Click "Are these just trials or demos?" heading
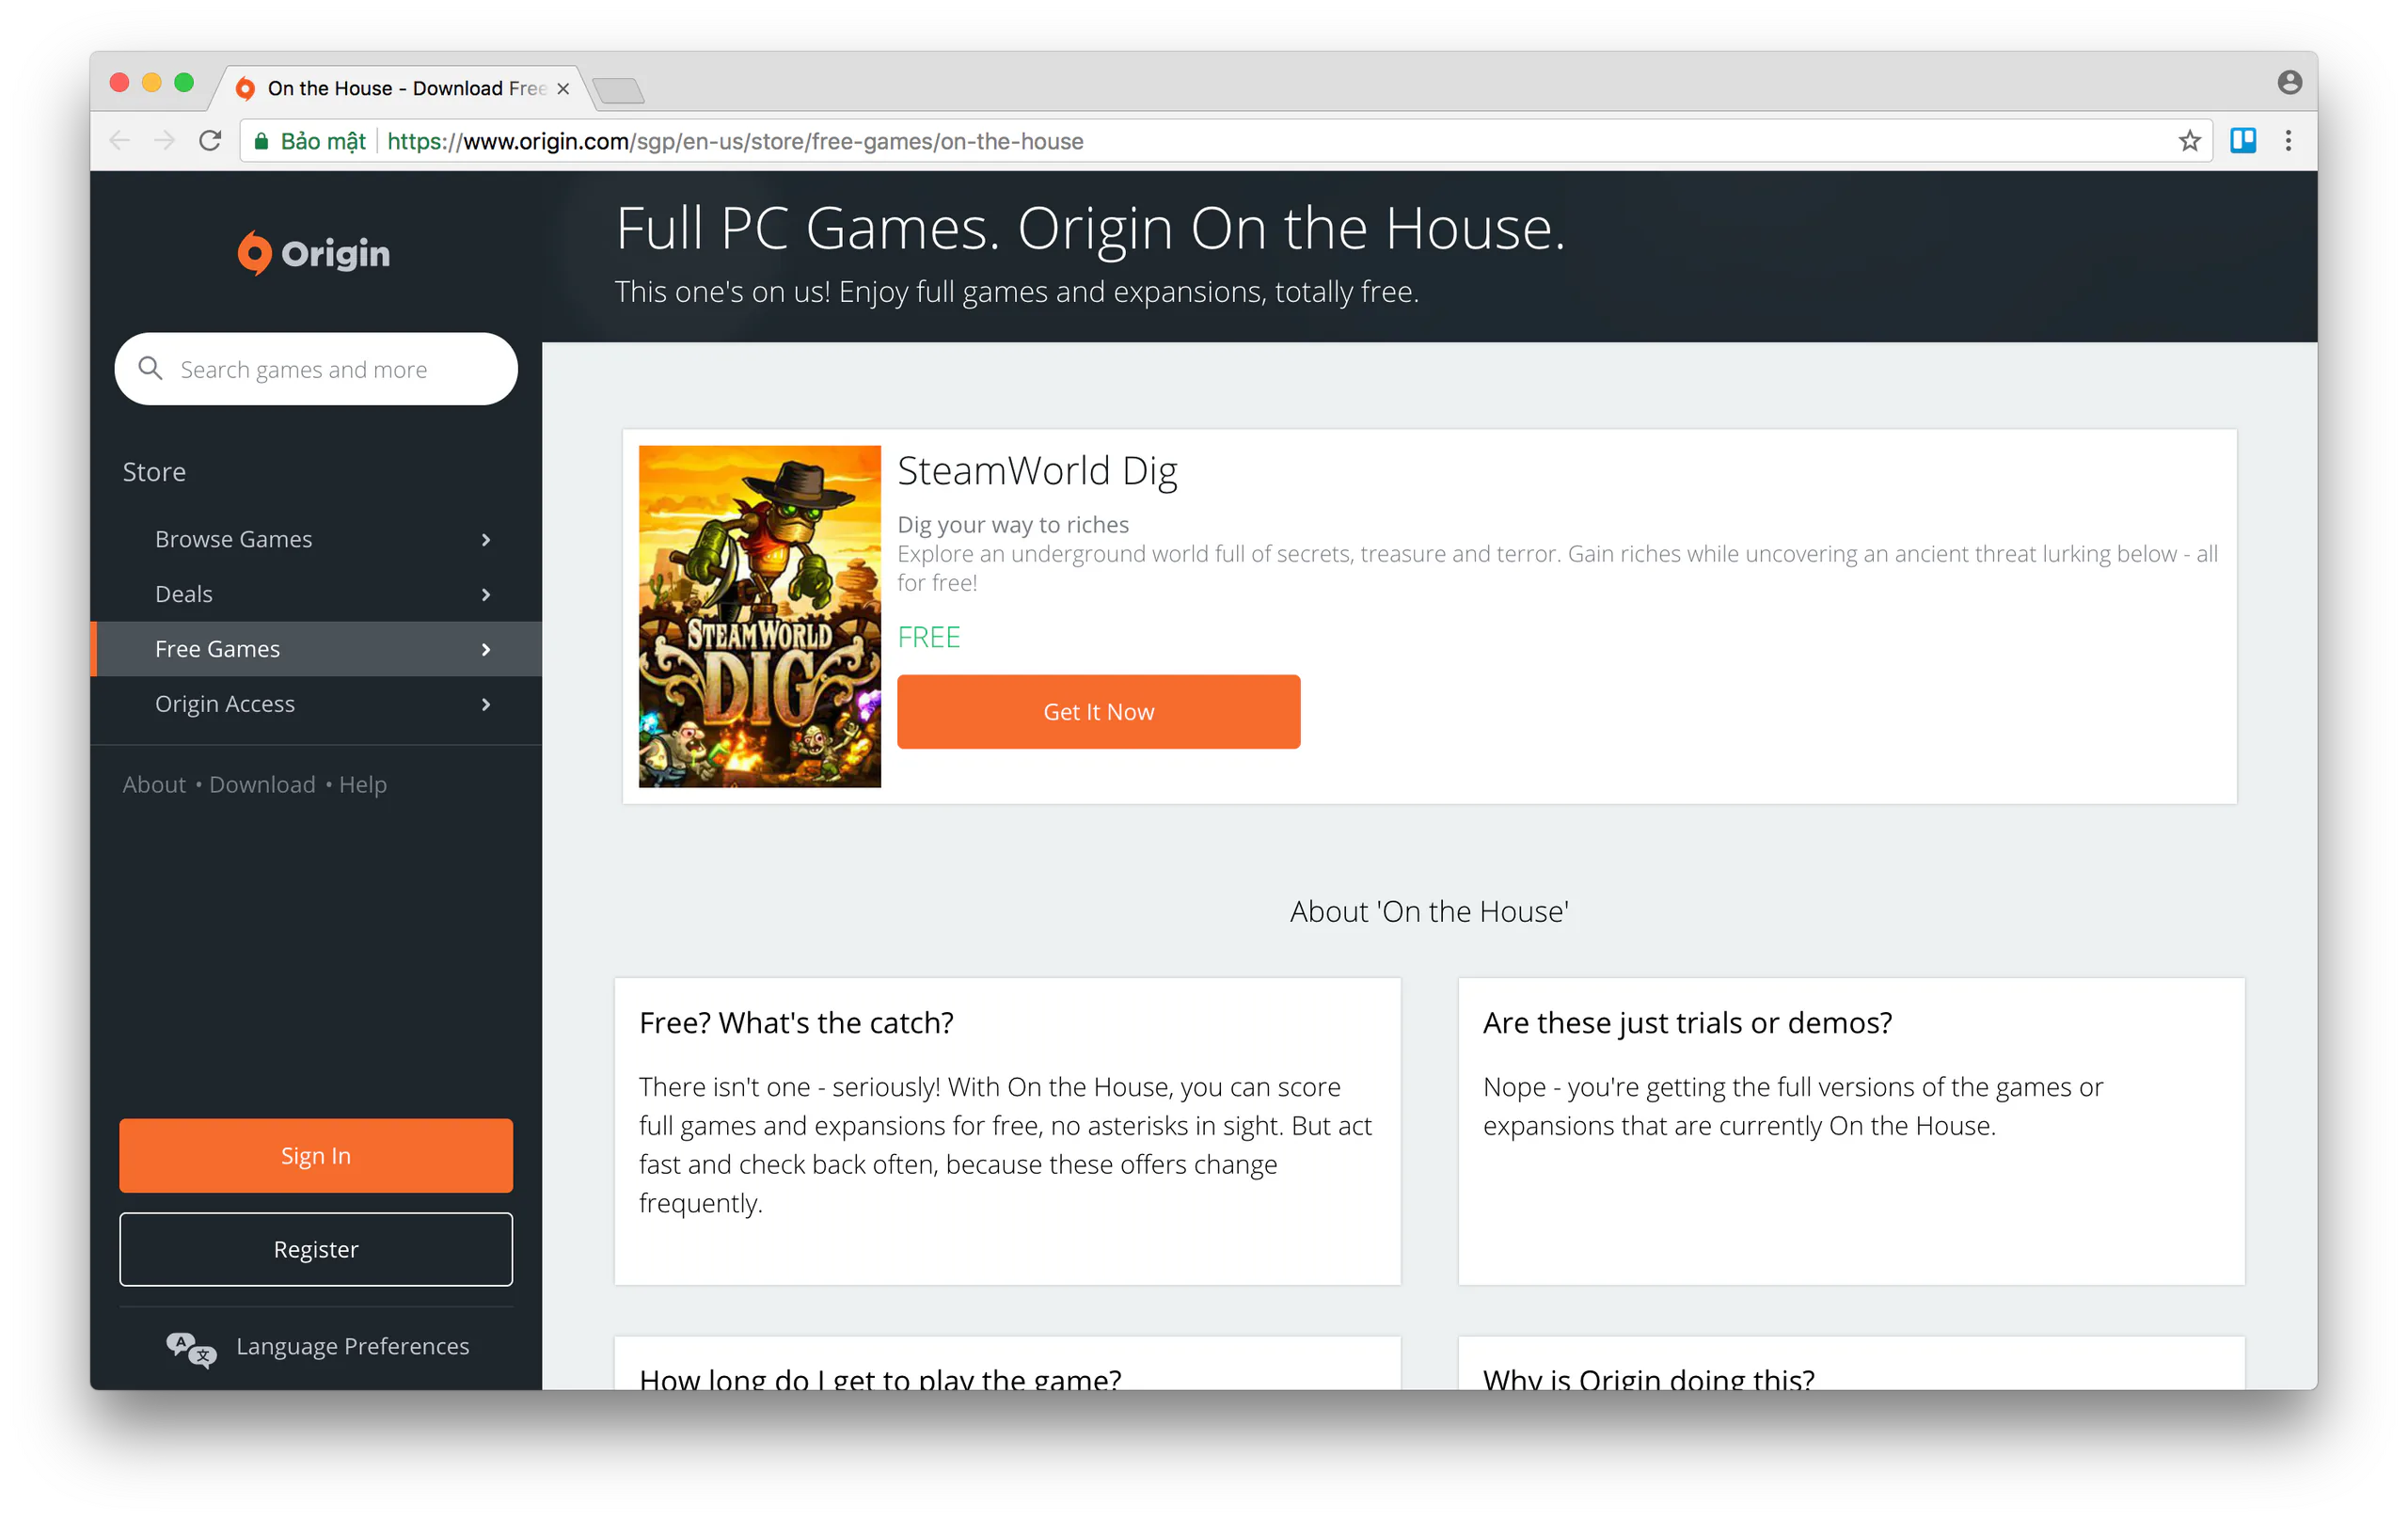 point(1687,1023)
